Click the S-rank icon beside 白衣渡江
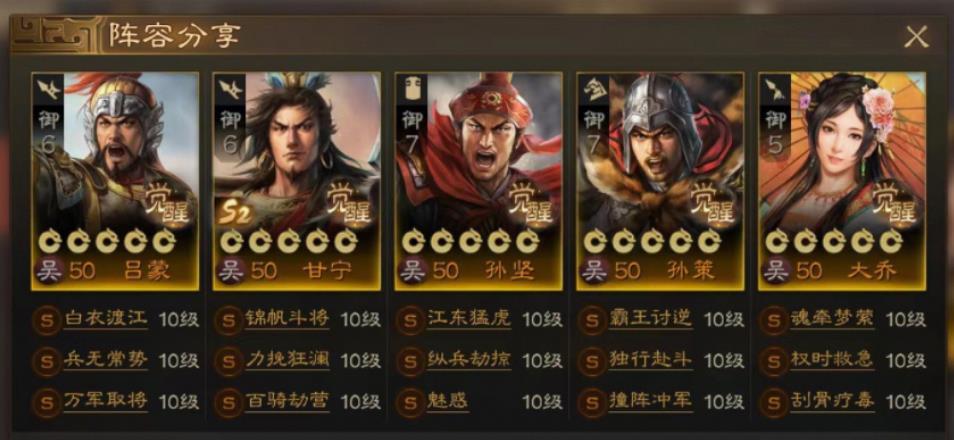This screenshot has height=440, width=954. tap(47, 320)
